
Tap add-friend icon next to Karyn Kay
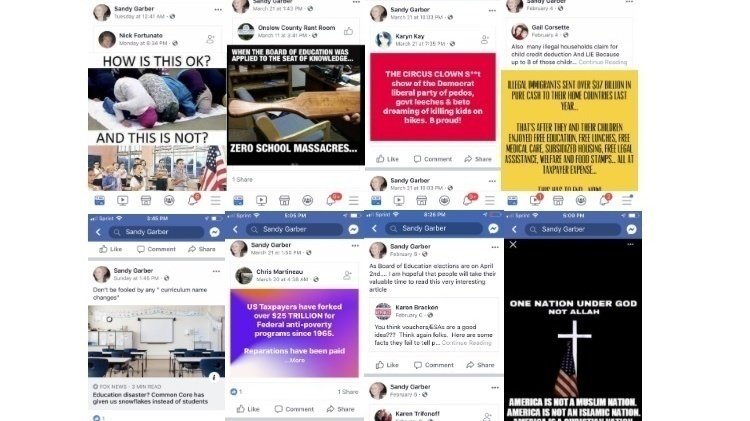pos(485,39)
